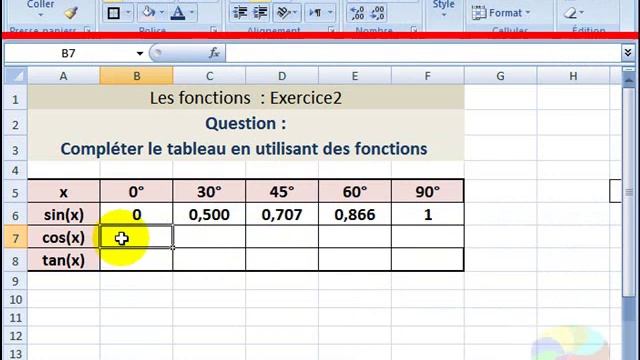Select the x header cell in row 5
The image size is (640, 360).
(63, 191)
